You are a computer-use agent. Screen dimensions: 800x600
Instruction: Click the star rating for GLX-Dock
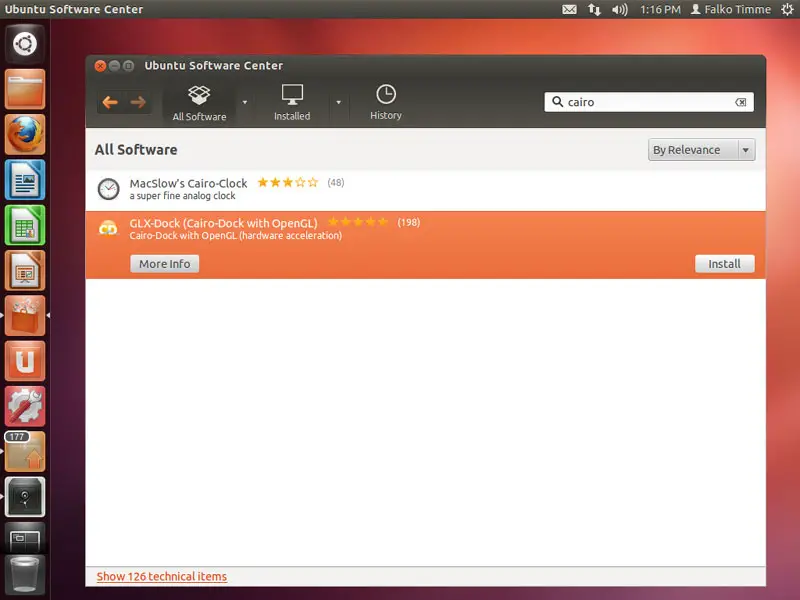point(358,222)
